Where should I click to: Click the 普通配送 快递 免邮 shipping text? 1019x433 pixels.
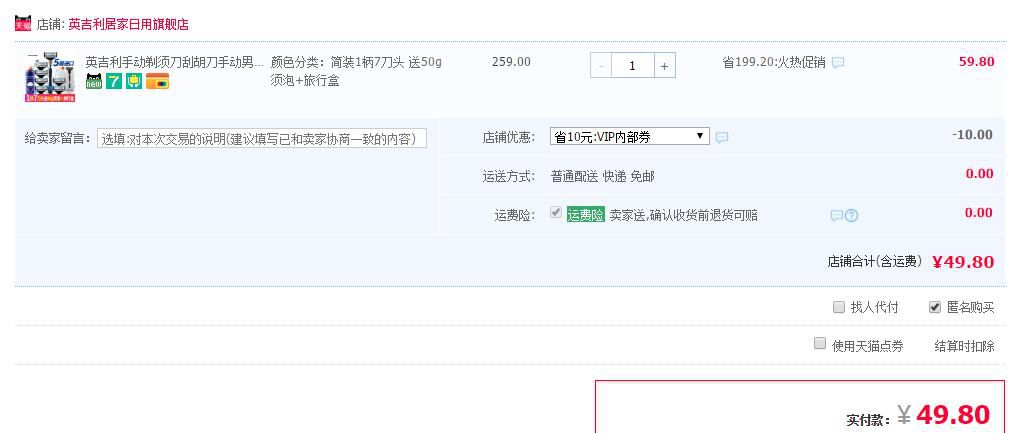(602, 176)
